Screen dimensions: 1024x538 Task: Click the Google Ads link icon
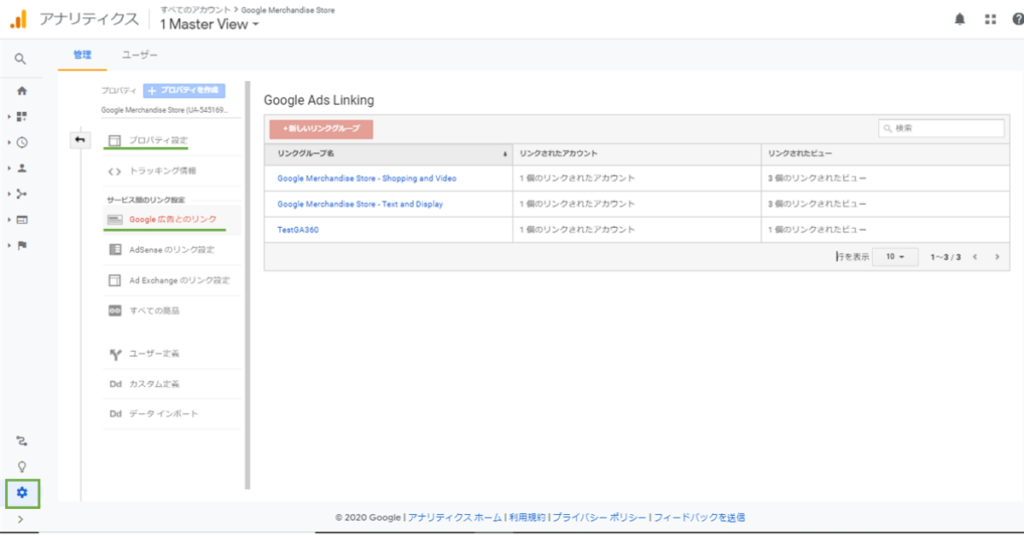click(x=114, y=219)
